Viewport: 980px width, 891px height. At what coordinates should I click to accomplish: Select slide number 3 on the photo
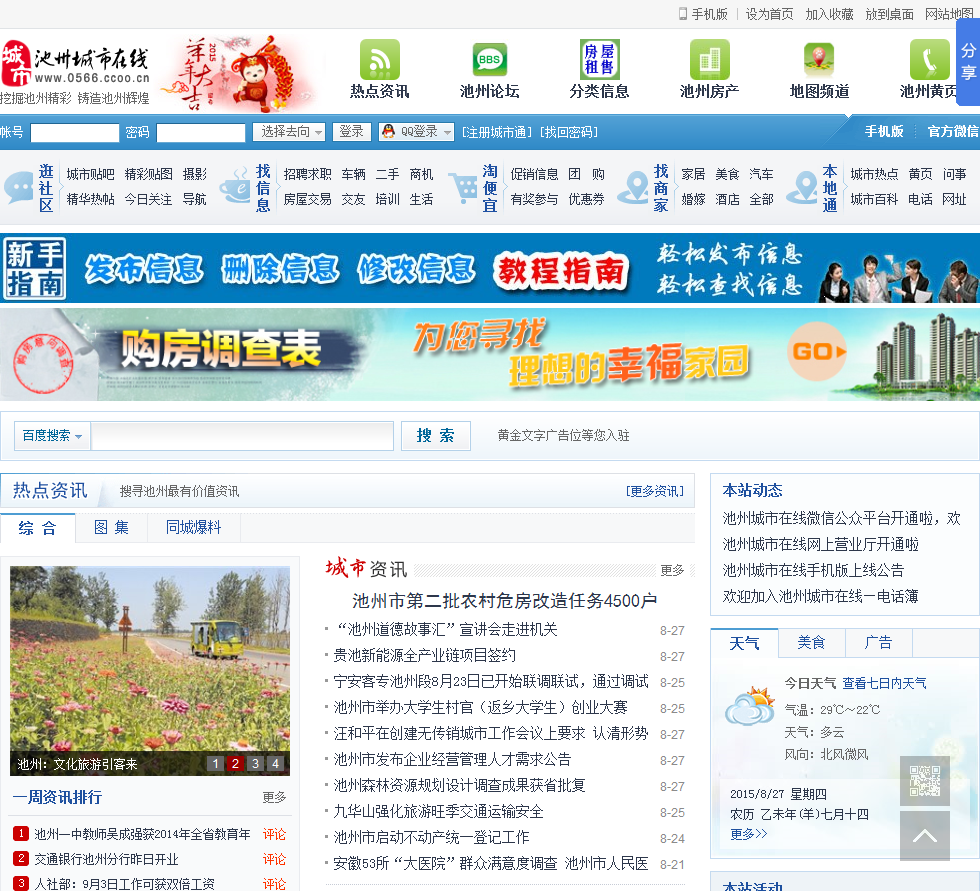255,764
